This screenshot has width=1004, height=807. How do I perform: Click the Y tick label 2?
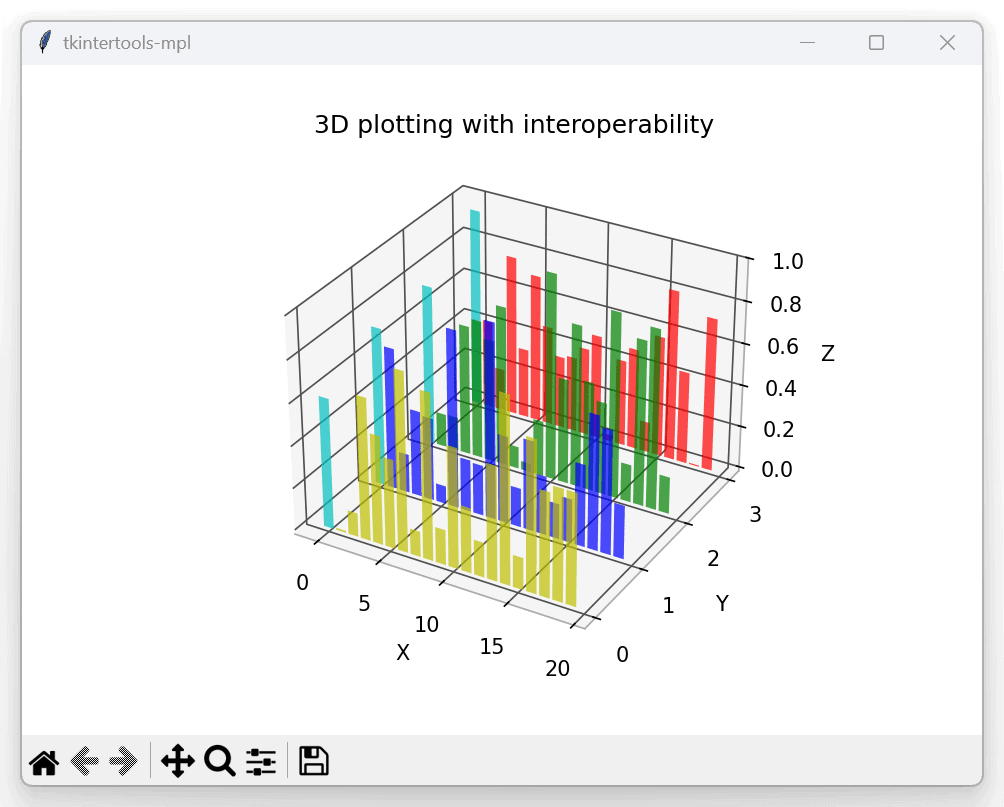(713, 558)
